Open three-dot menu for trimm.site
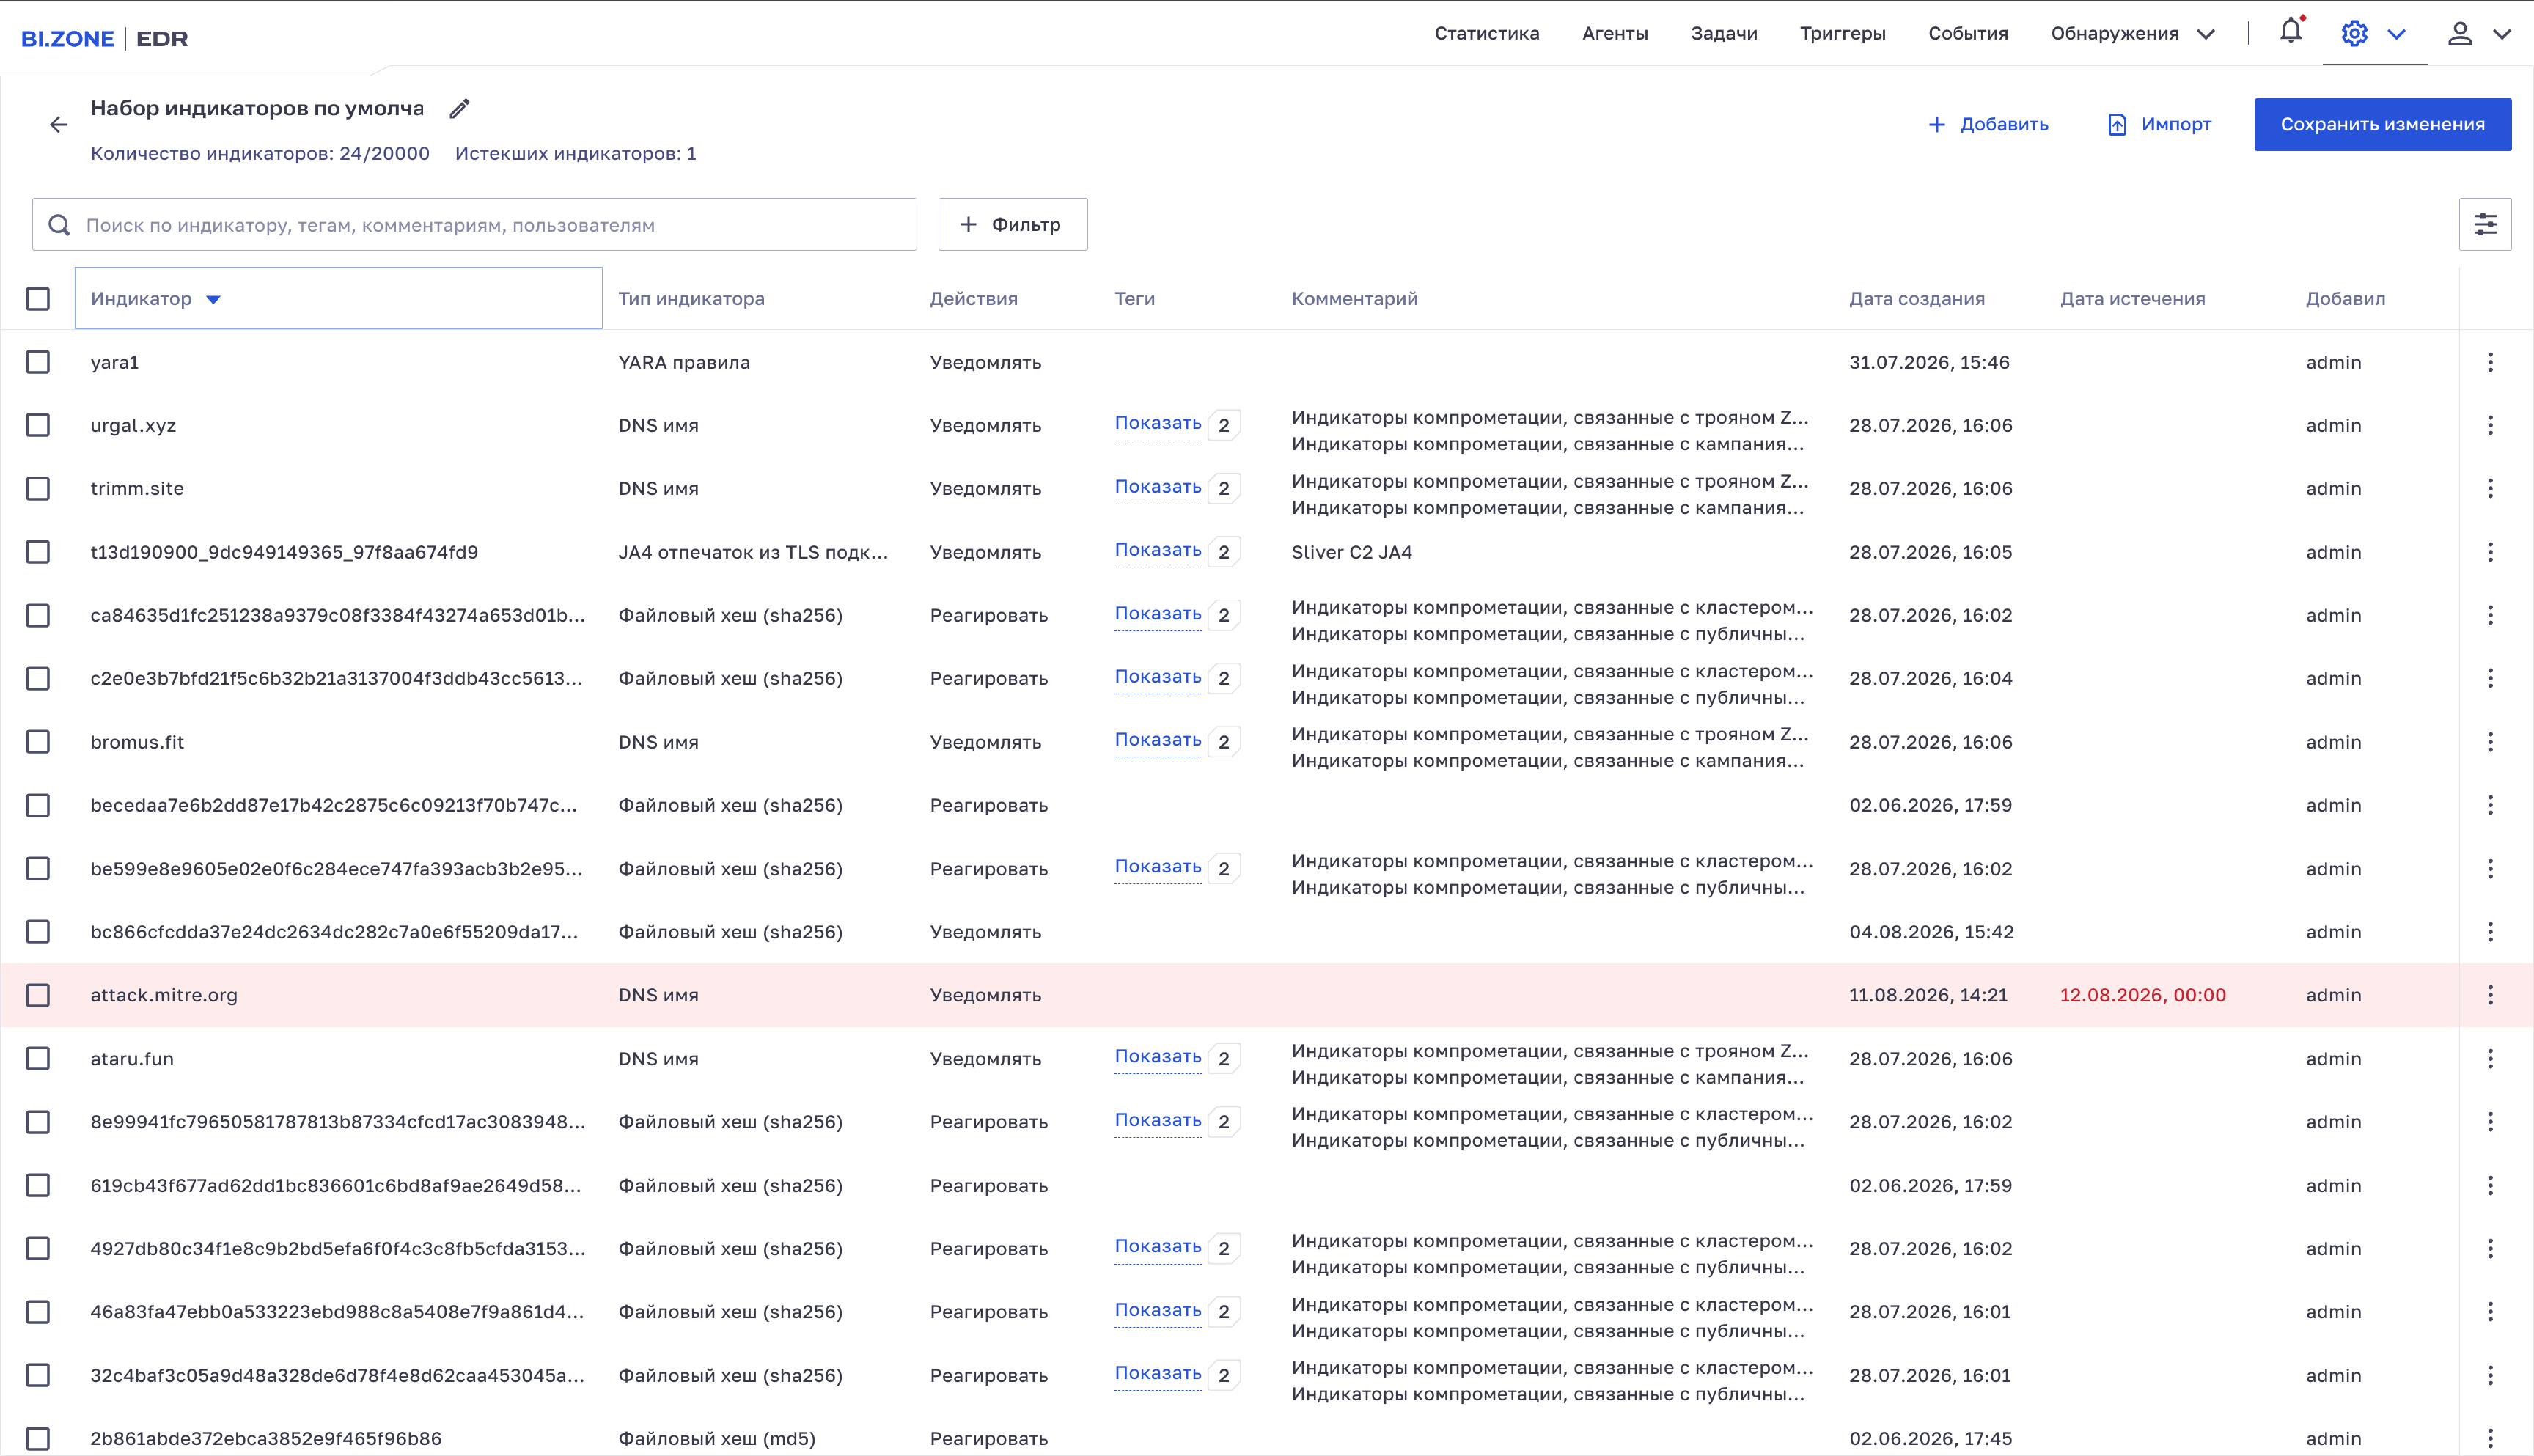 point(2490,488)
